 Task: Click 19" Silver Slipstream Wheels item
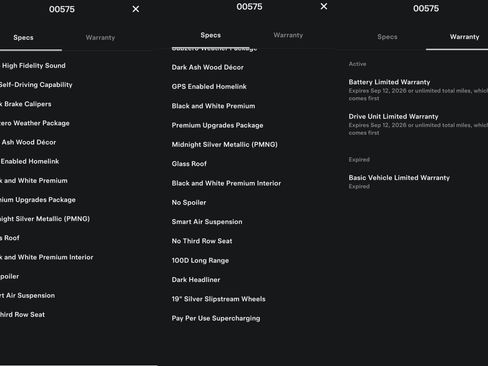pos(219,299)
